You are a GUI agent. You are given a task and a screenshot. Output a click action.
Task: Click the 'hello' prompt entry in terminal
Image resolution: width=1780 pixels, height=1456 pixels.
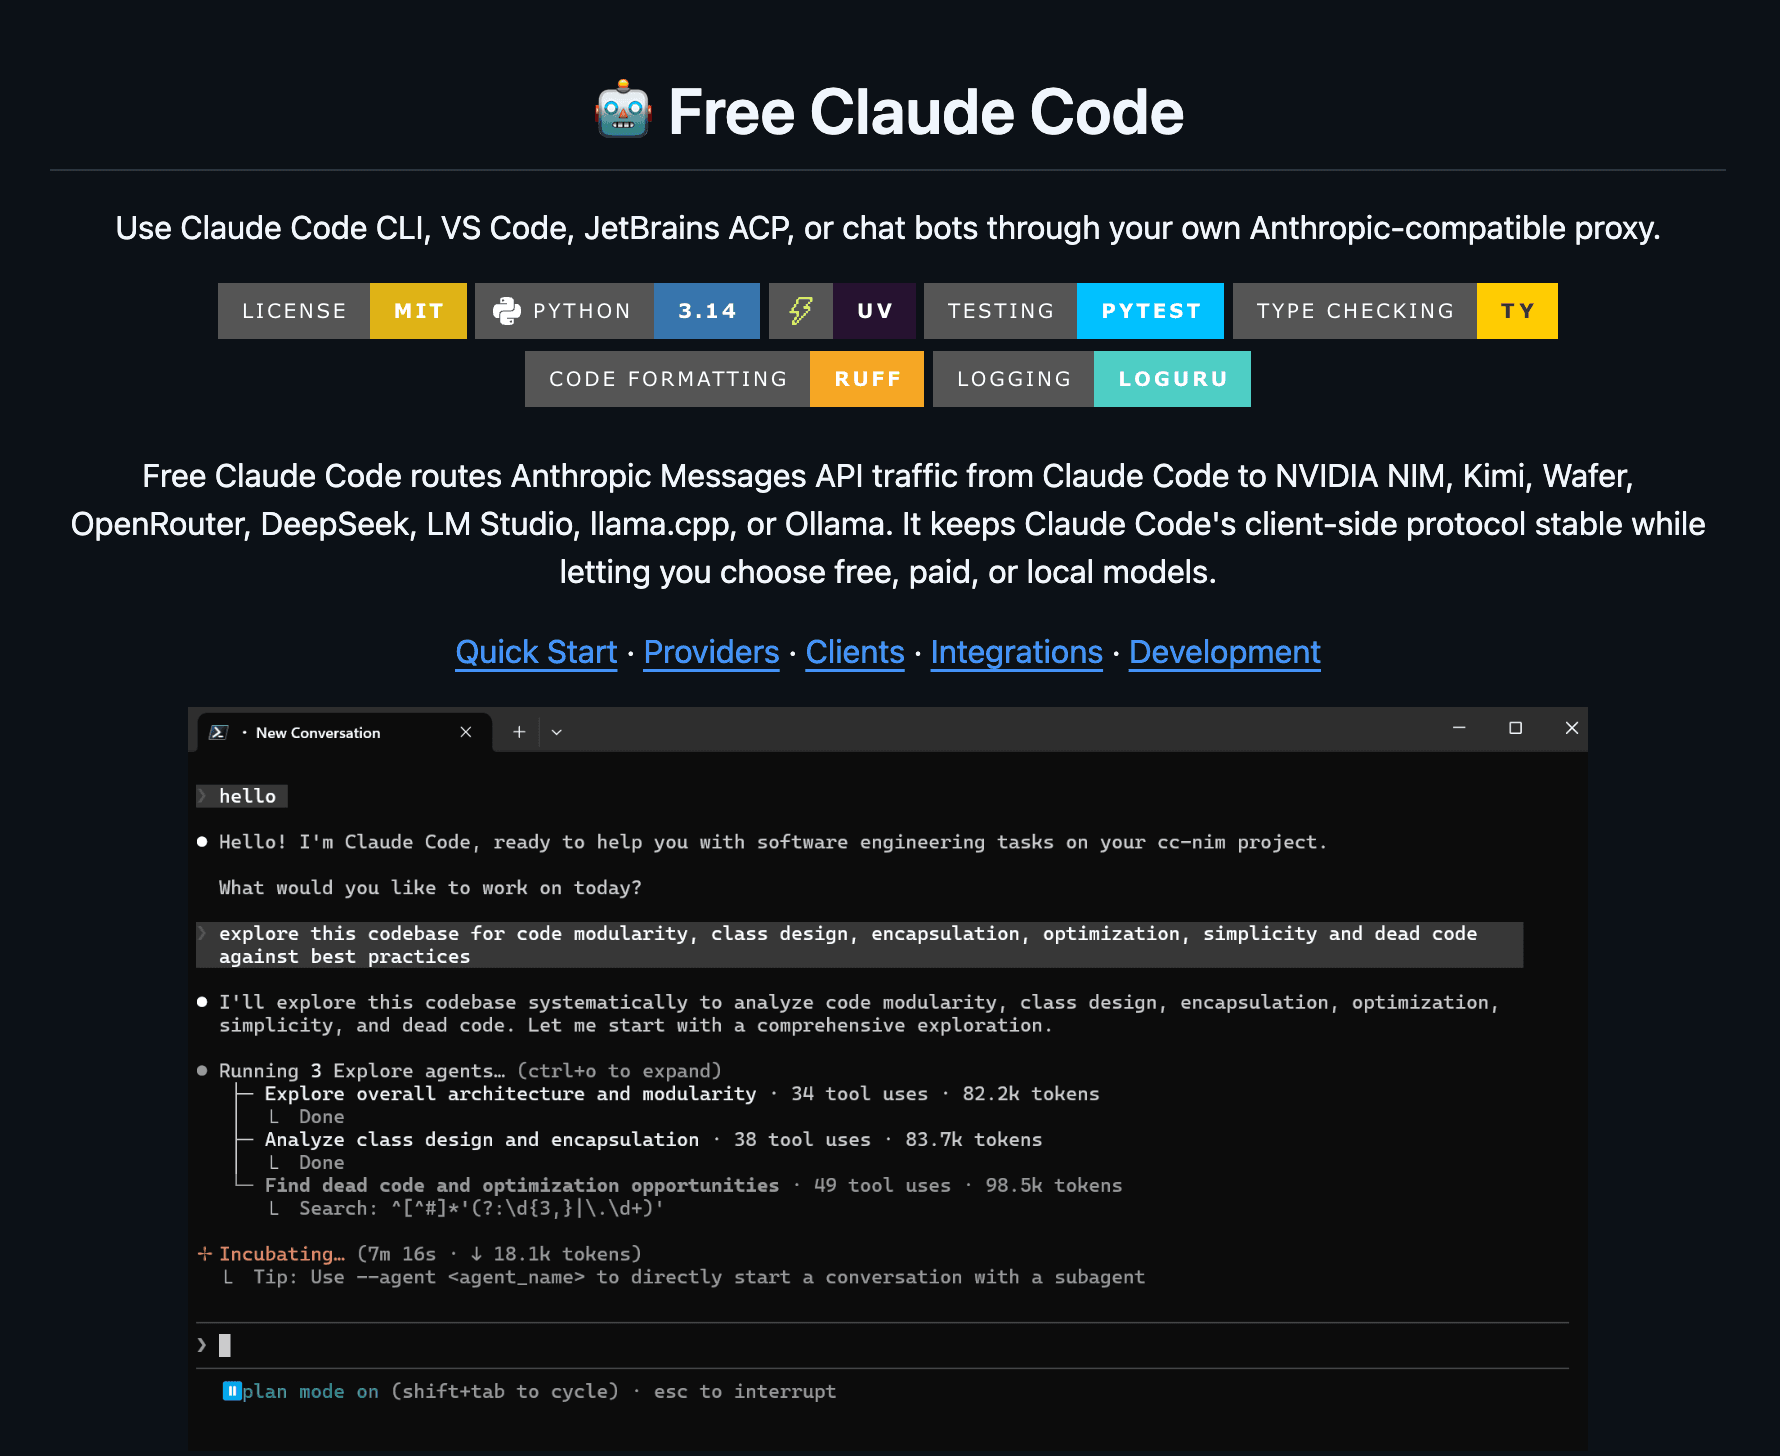pos(242,796)
